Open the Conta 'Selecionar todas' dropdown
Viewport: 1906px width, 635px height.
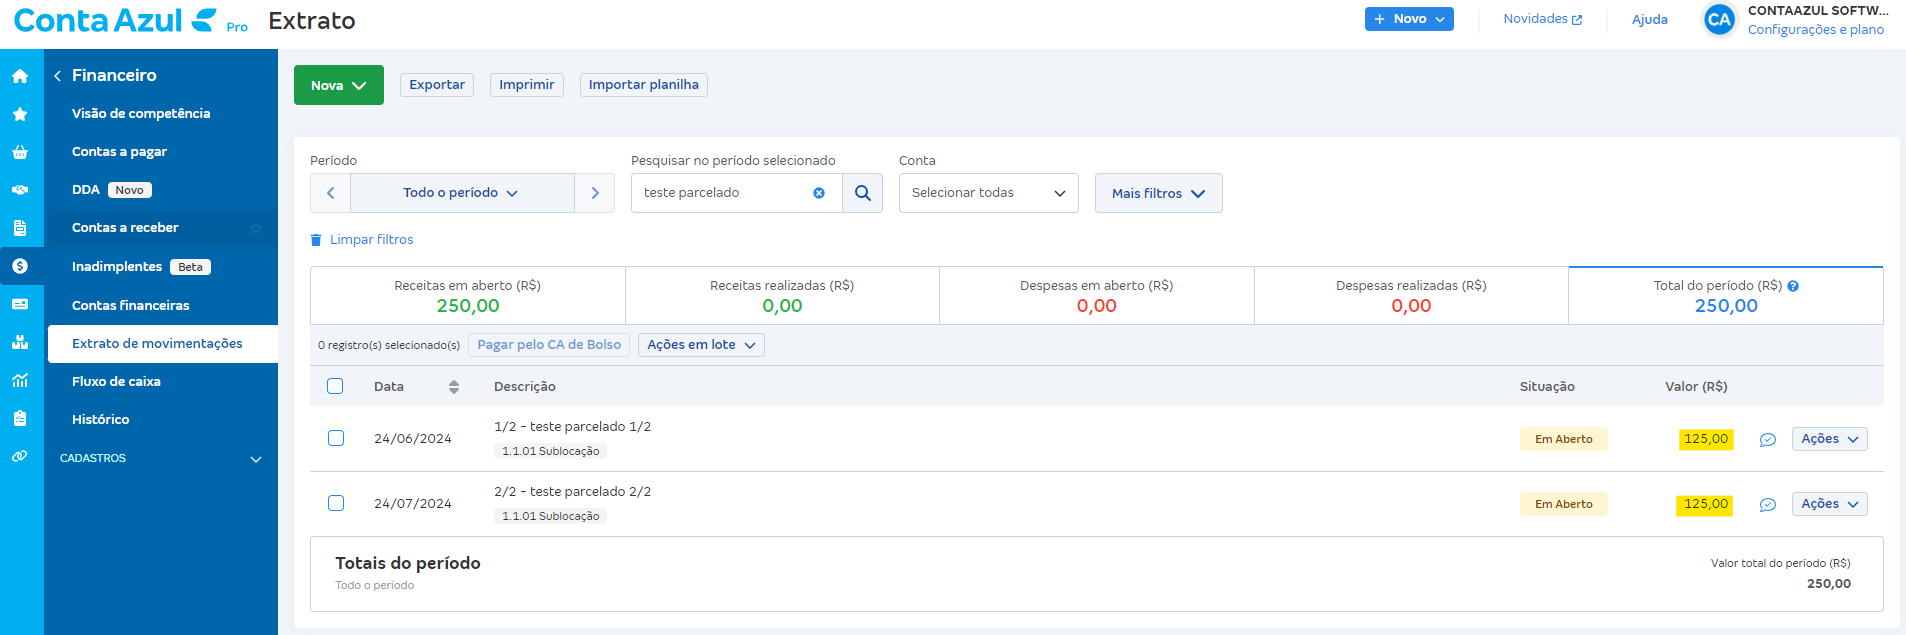tap(988, 193)
